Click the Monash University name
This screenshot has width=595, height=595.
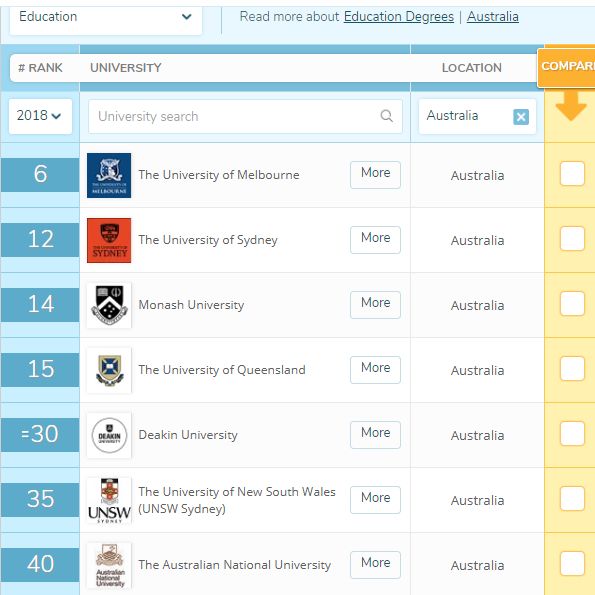point(191,305)
